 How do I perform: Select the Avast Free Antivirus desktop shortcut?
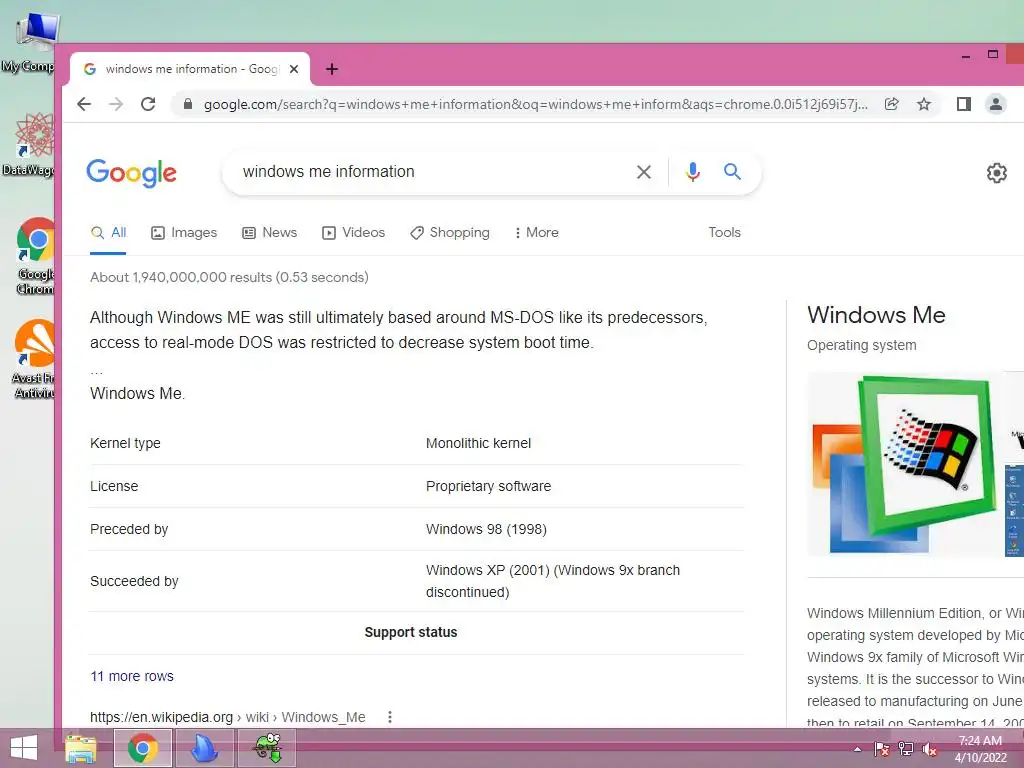[33, 359]
